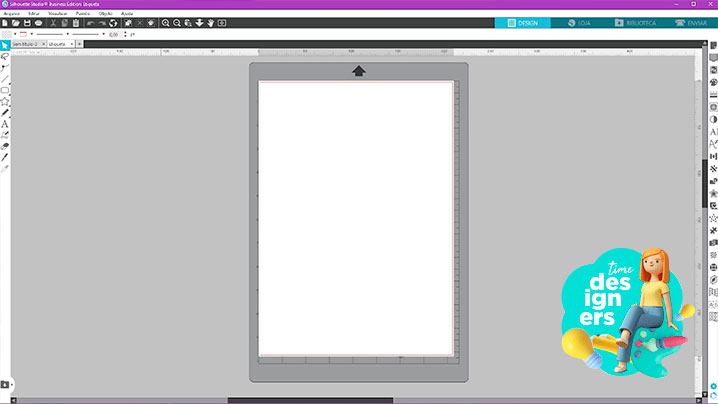Select the Knife tool
This screenshot has height=404, width=718.
(x=5, y=158)
